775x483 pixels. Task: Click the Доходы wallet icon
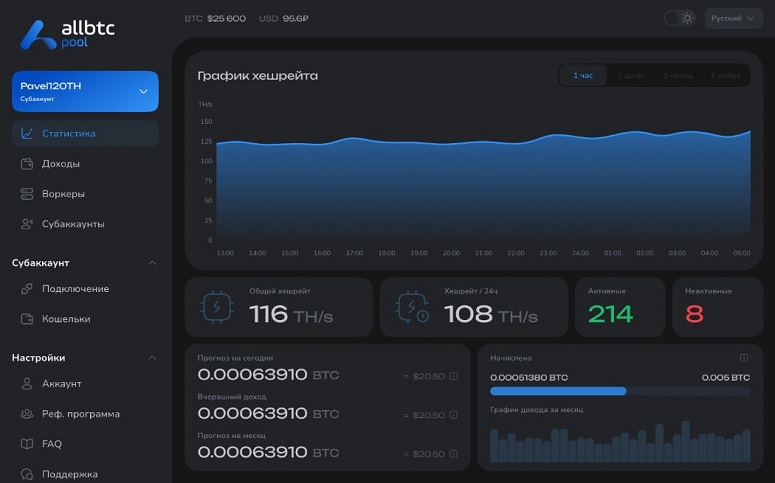[27, 164]
